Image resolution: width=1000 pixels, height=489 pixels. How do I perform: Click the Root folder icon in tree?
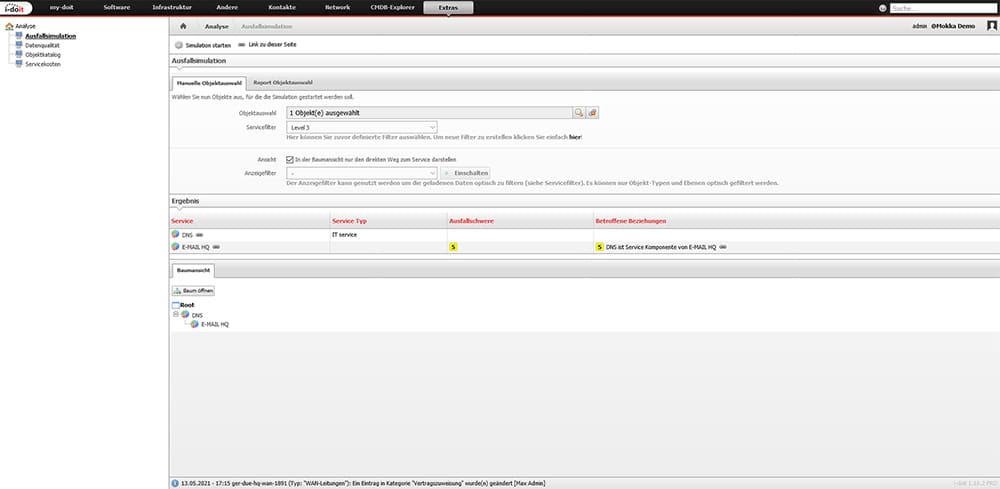(x=175, y=305)
